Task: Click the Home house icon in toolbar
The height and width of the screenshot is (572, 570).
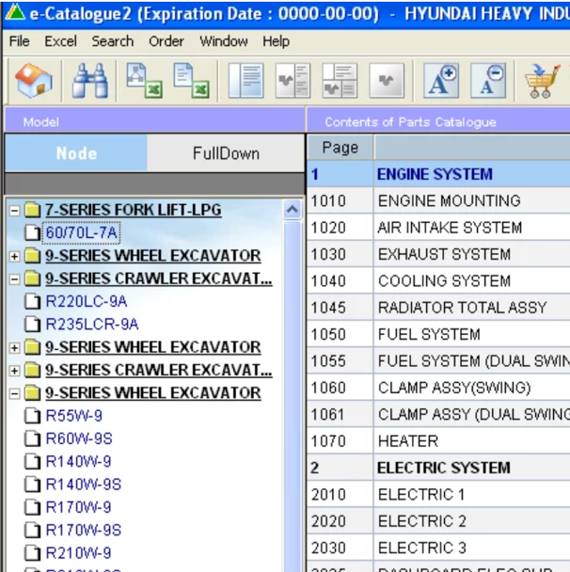Action: click(34, 81)
